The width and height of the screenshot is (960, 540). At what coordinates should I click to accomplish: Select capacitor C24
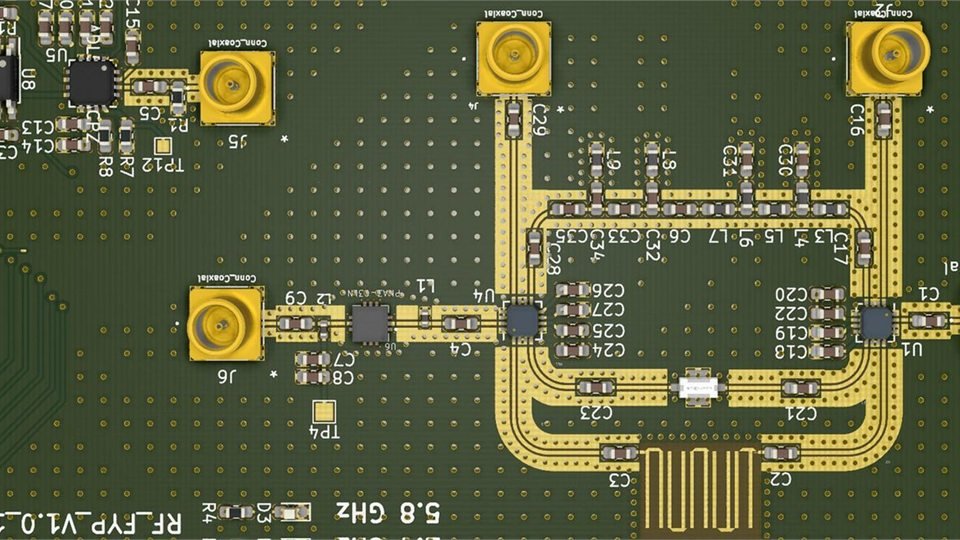tap(572, 350)
